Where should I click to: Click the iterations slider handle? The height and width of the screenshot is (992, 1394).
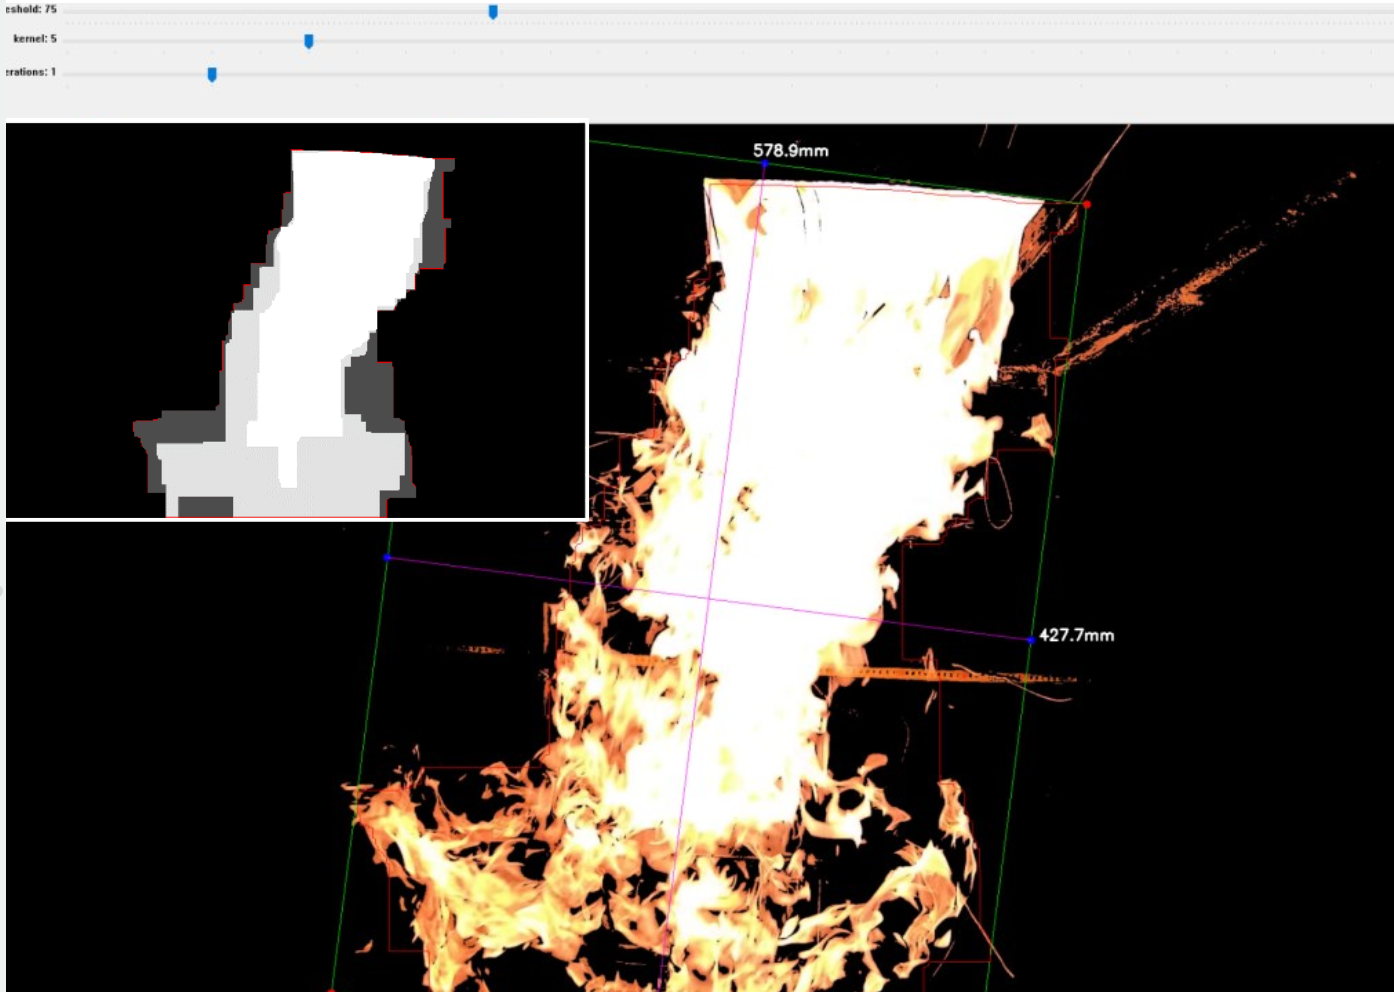tap(212, 74)
